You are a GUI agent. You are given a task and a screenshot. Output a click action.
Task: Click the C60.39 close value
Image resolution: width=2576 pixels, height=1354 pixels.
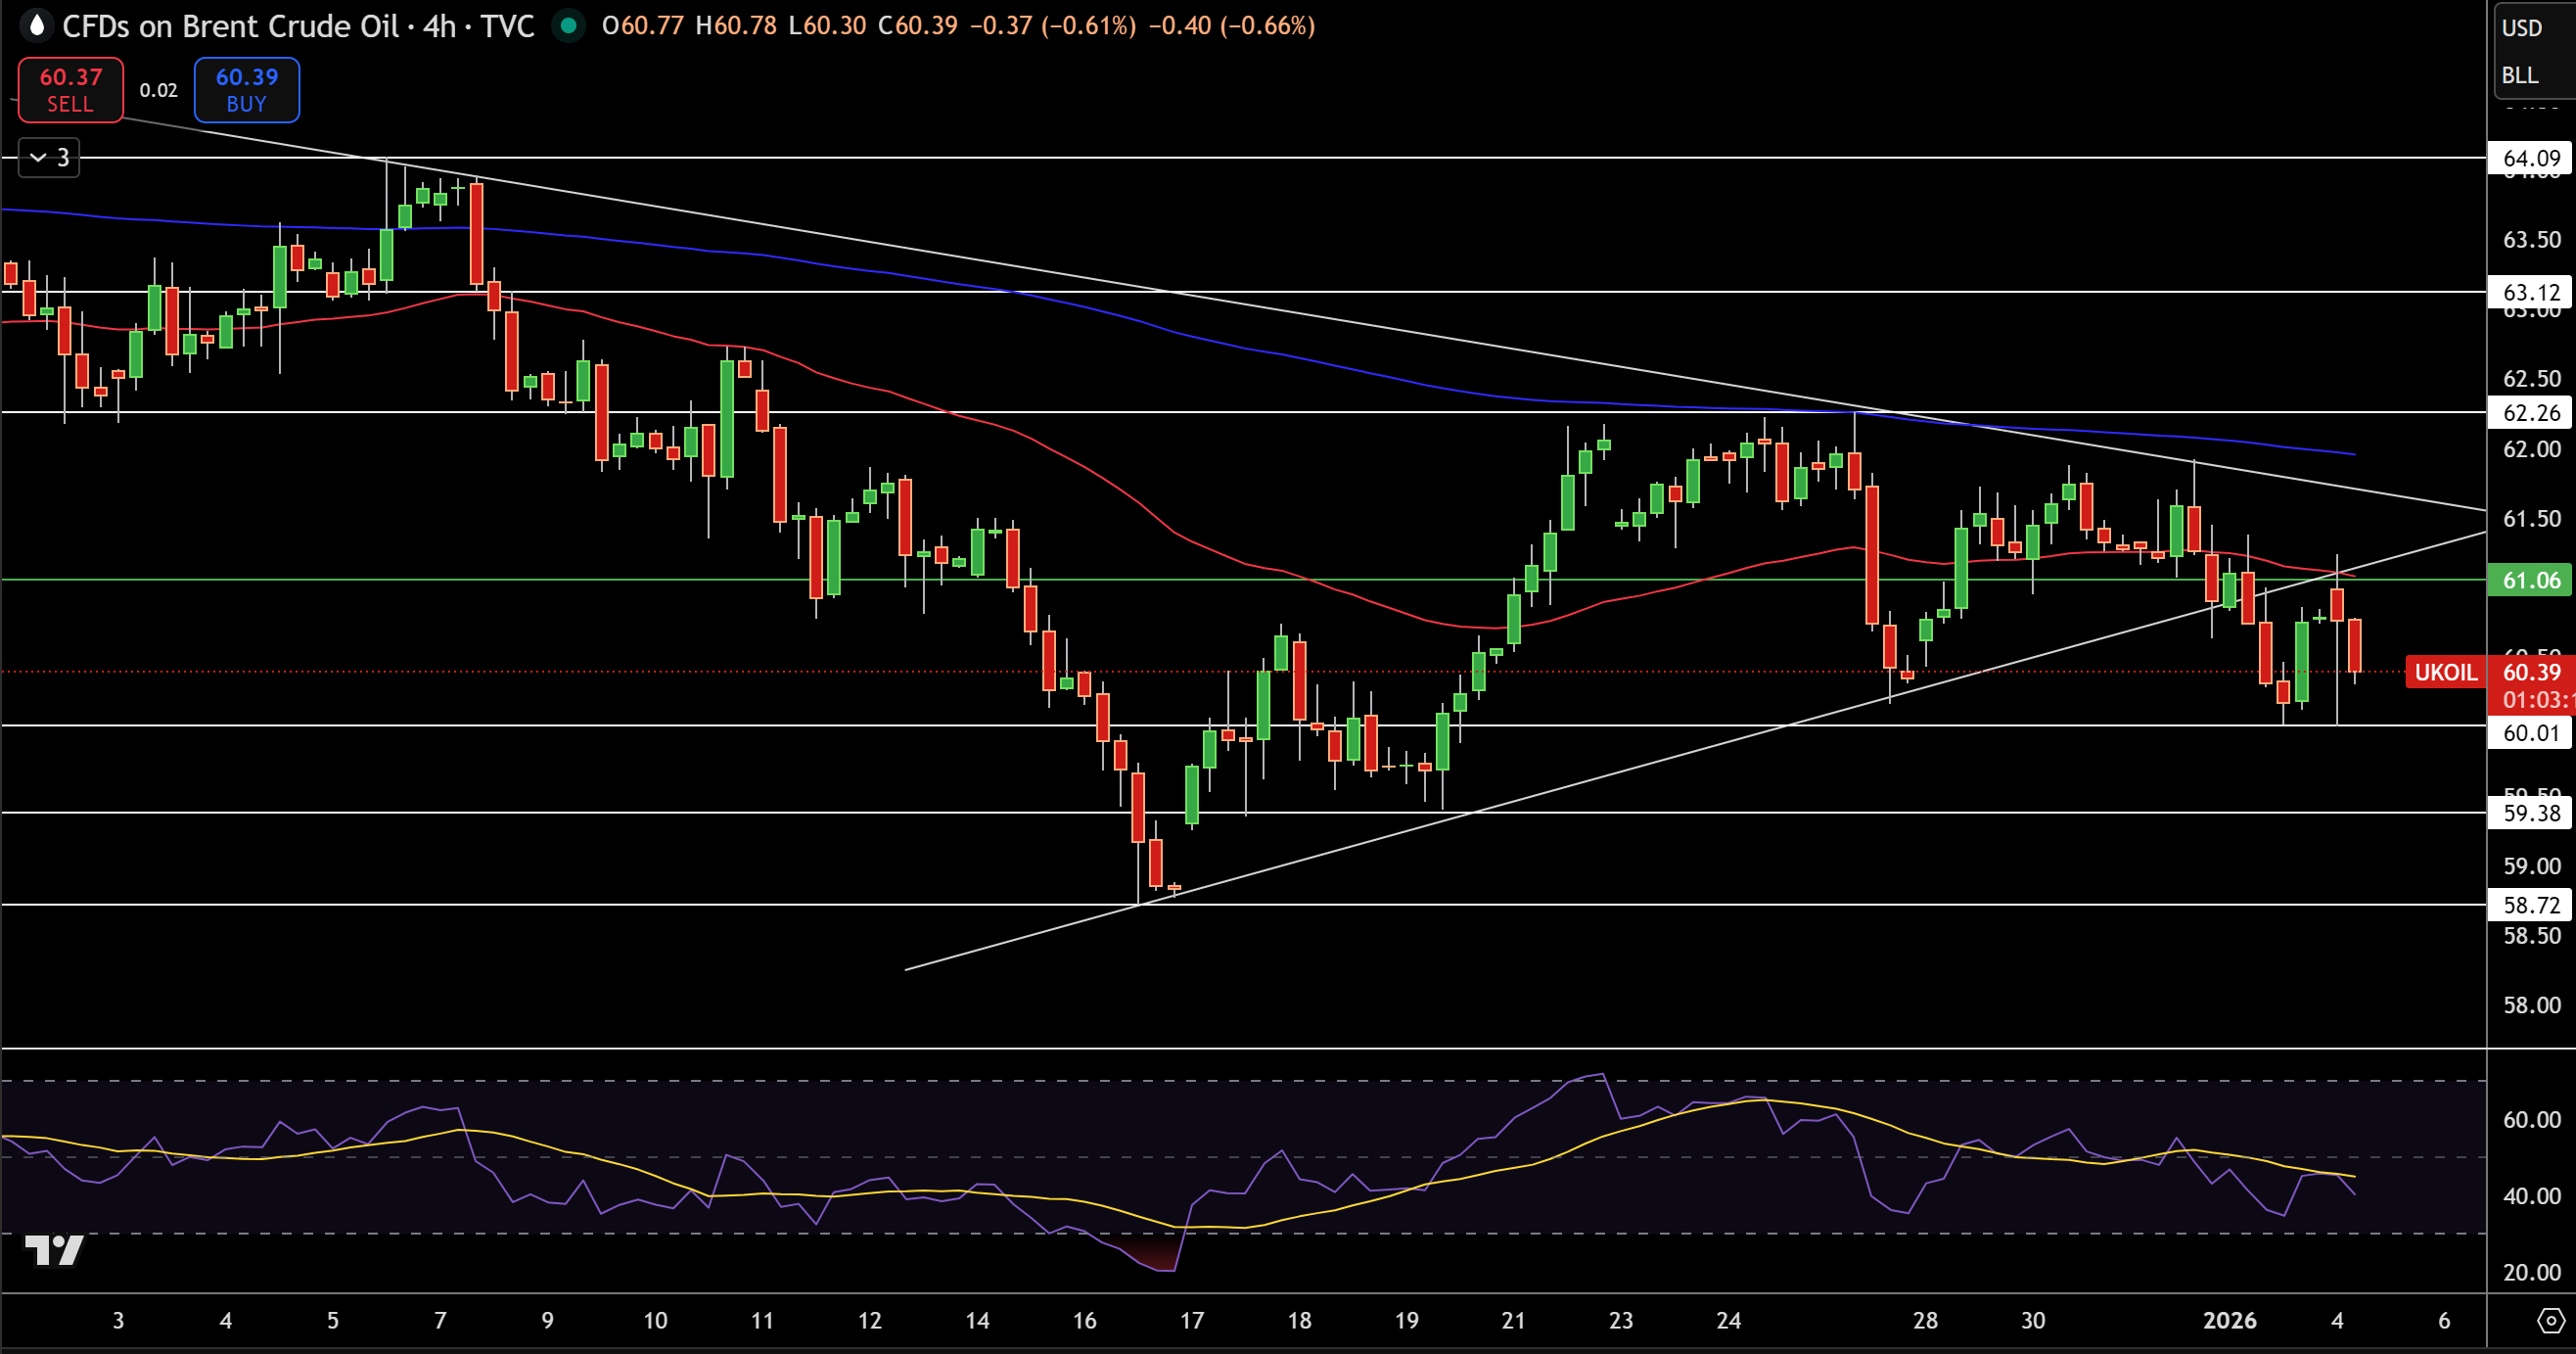918,25
